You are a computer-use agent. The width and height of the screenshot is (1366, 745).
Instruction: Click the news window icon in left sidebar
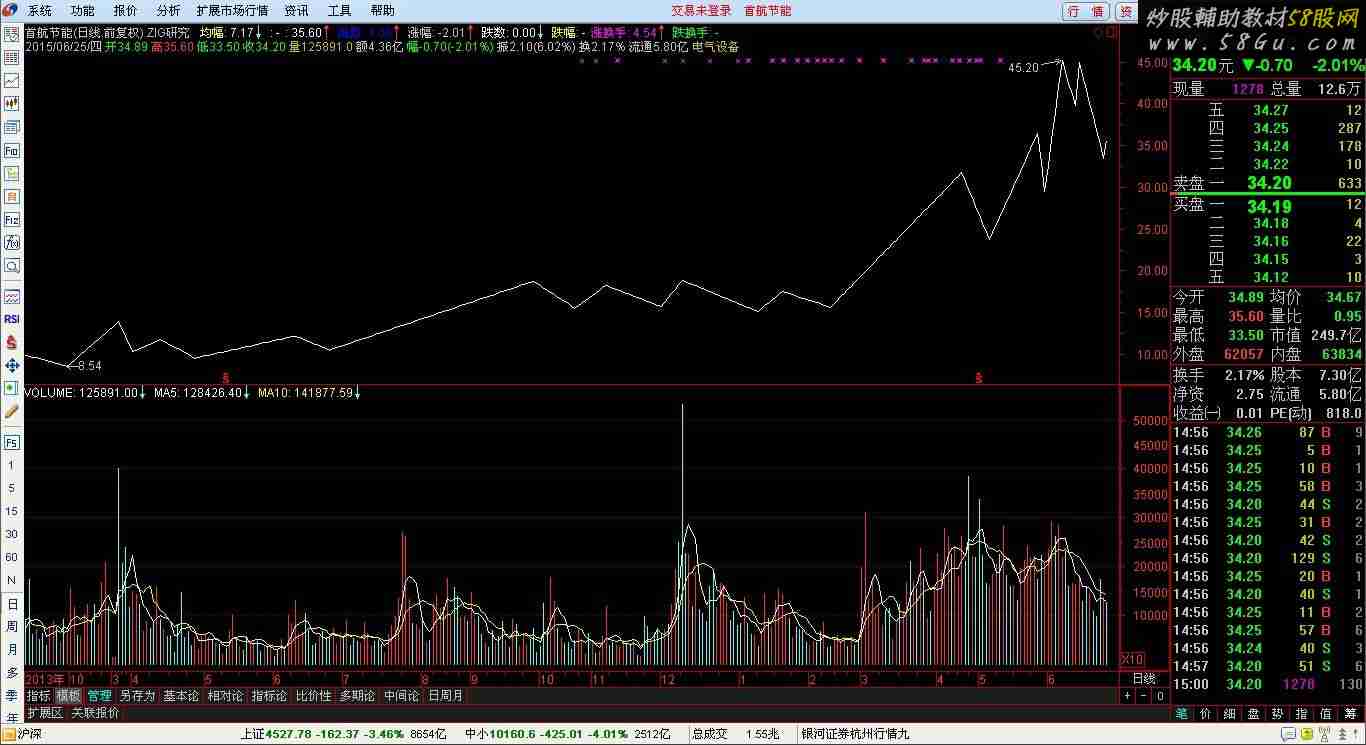(x=12, y=127)
